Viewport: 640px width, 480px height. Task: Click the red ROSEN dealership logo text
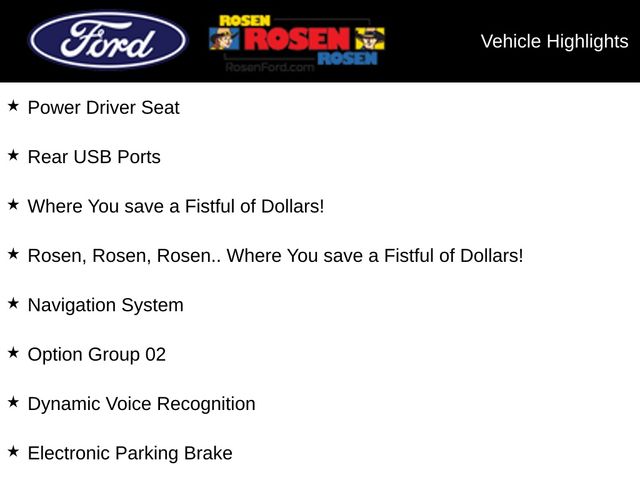pyautogui.click(x=297, y=38)
